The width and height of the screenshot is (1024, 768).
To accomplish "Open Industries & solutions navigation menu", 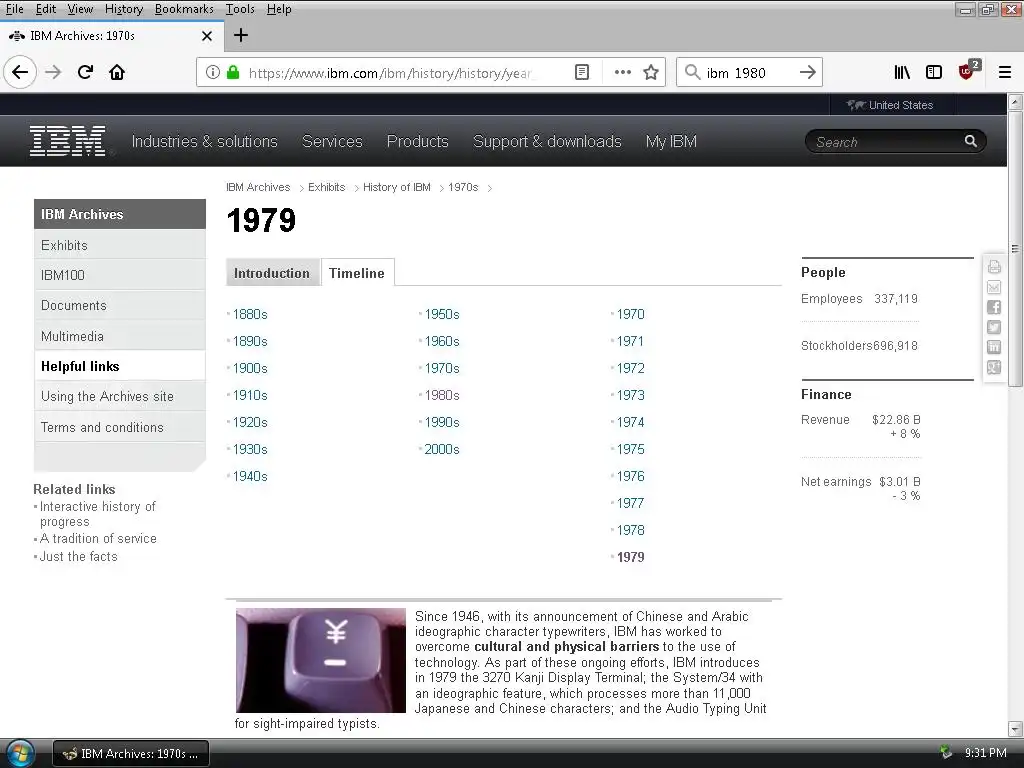I will point(204,141).
